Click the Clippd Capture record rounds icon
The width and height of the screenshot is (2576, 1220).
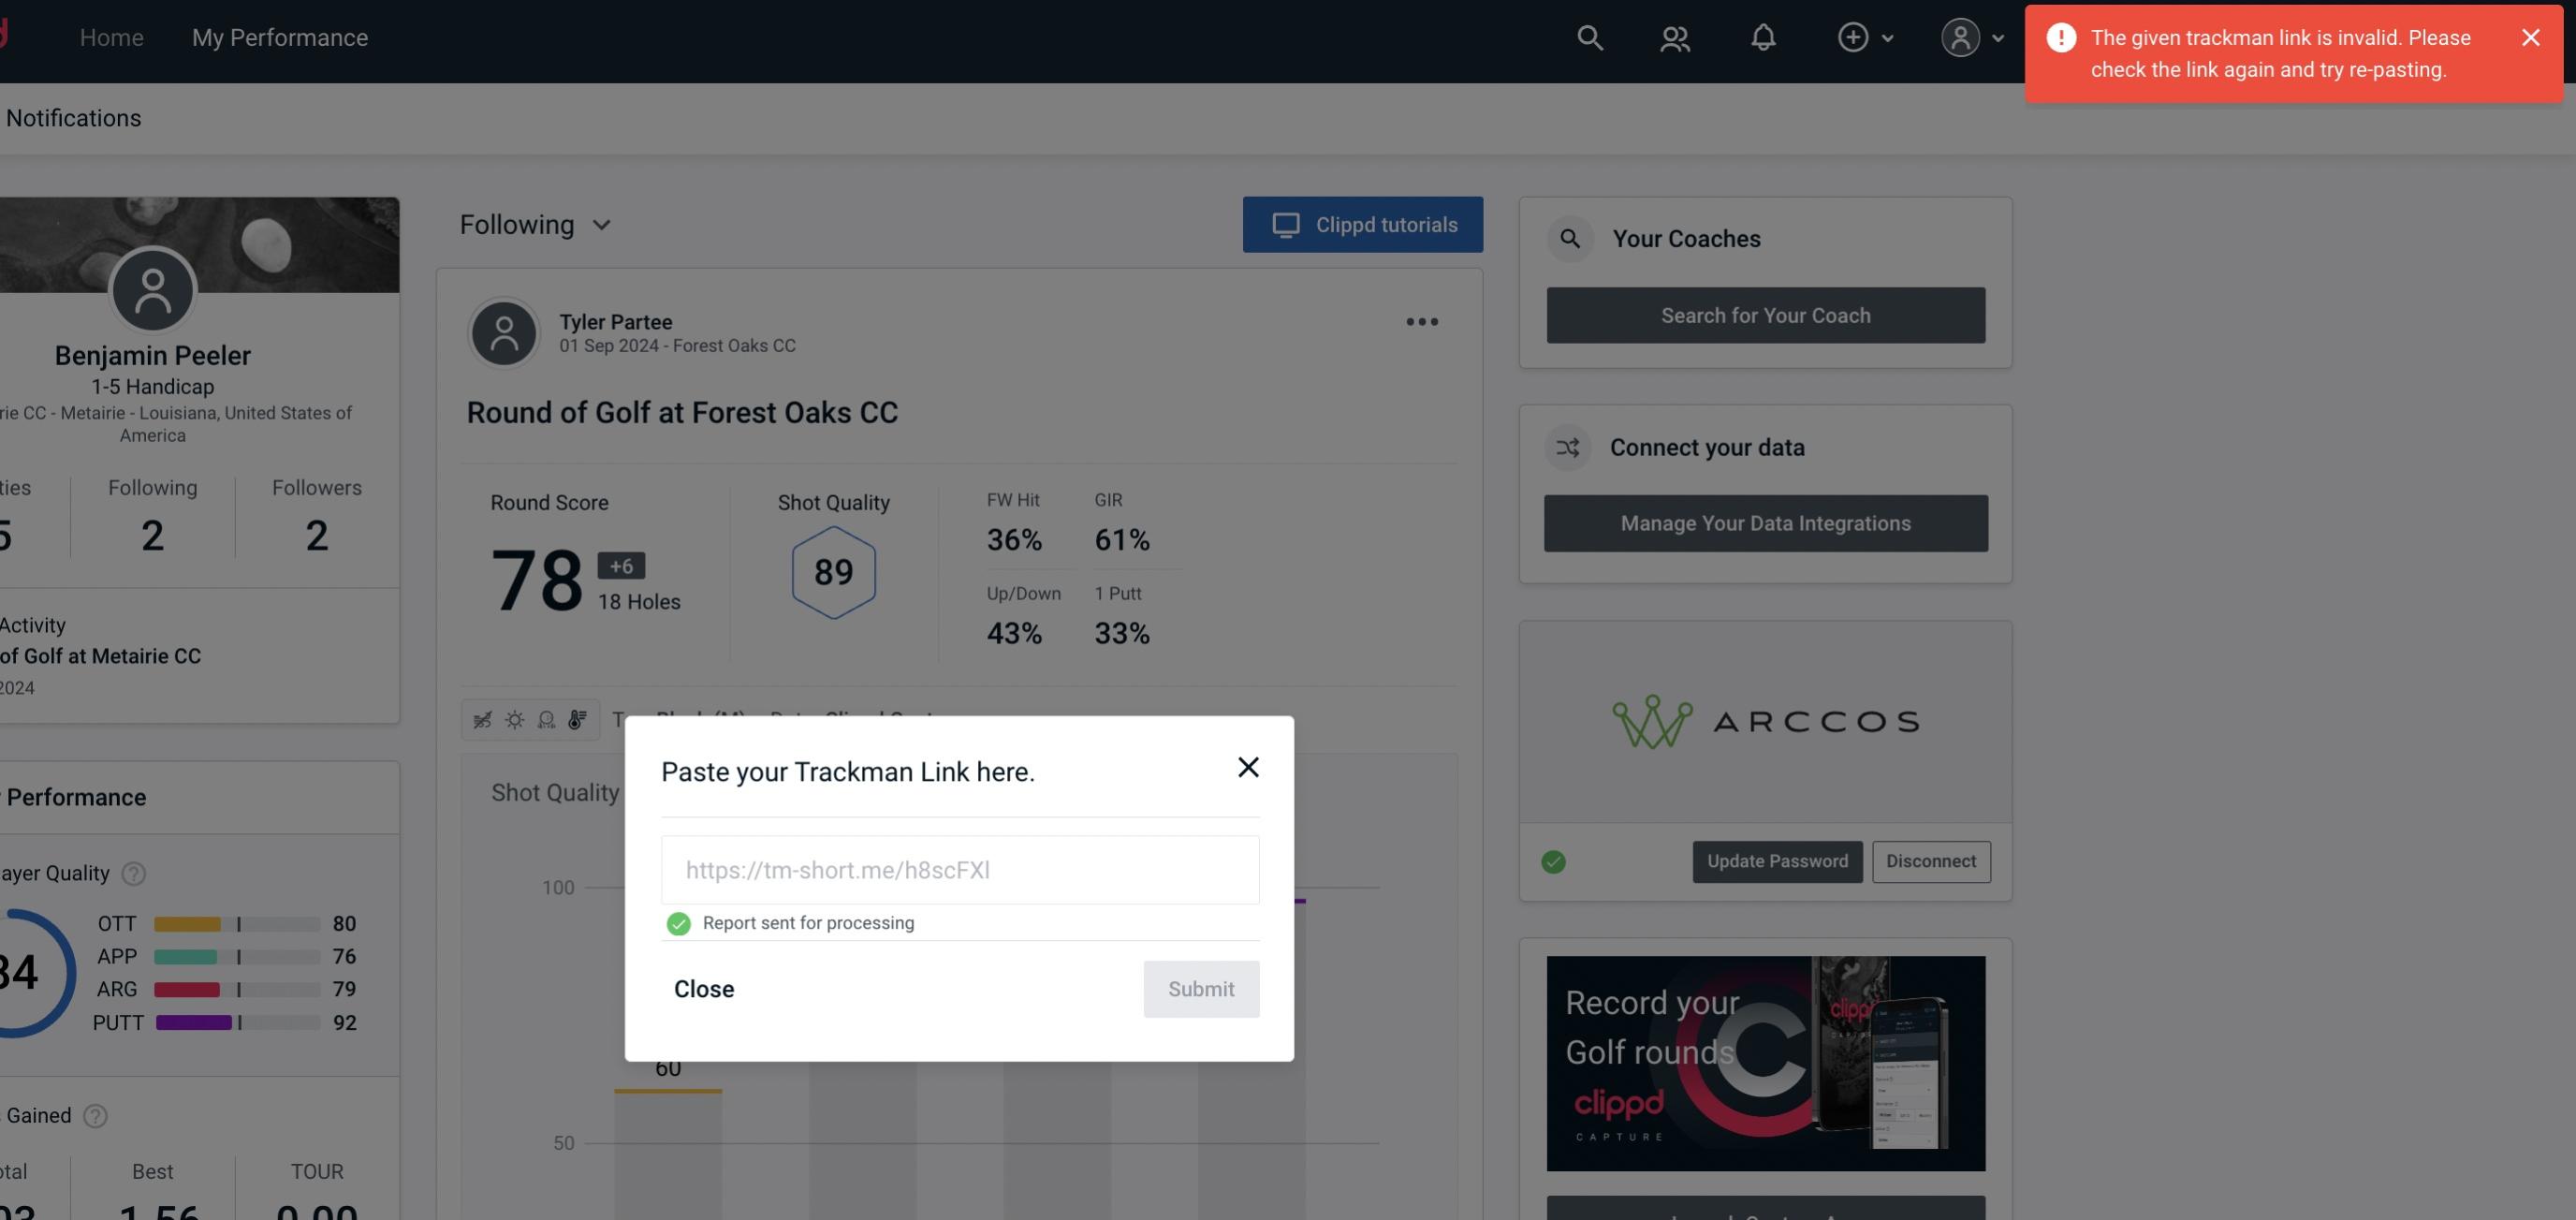tap(1766, 1062)
